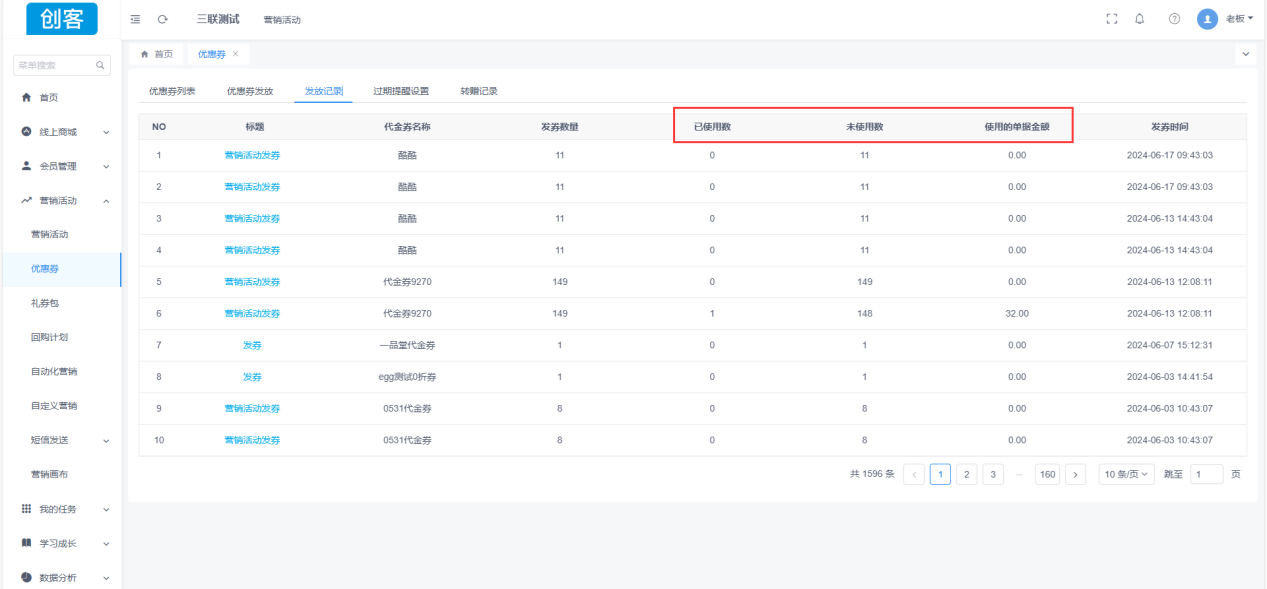The height and width of the screenshot is (589, 1267).
Task: Open the notification bell
Action: [1140, 19]
